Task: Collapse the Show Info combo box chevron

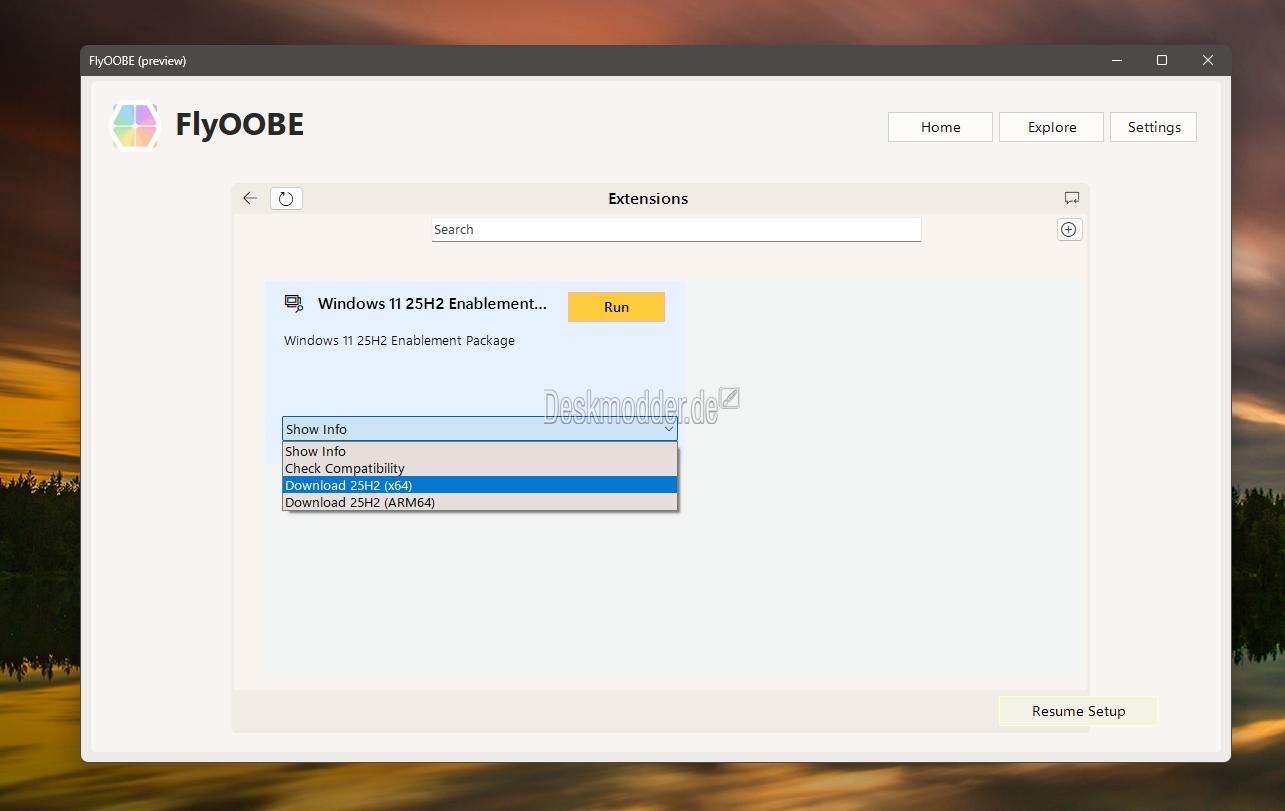Action: pyautogui.click(x=668, y=429)
